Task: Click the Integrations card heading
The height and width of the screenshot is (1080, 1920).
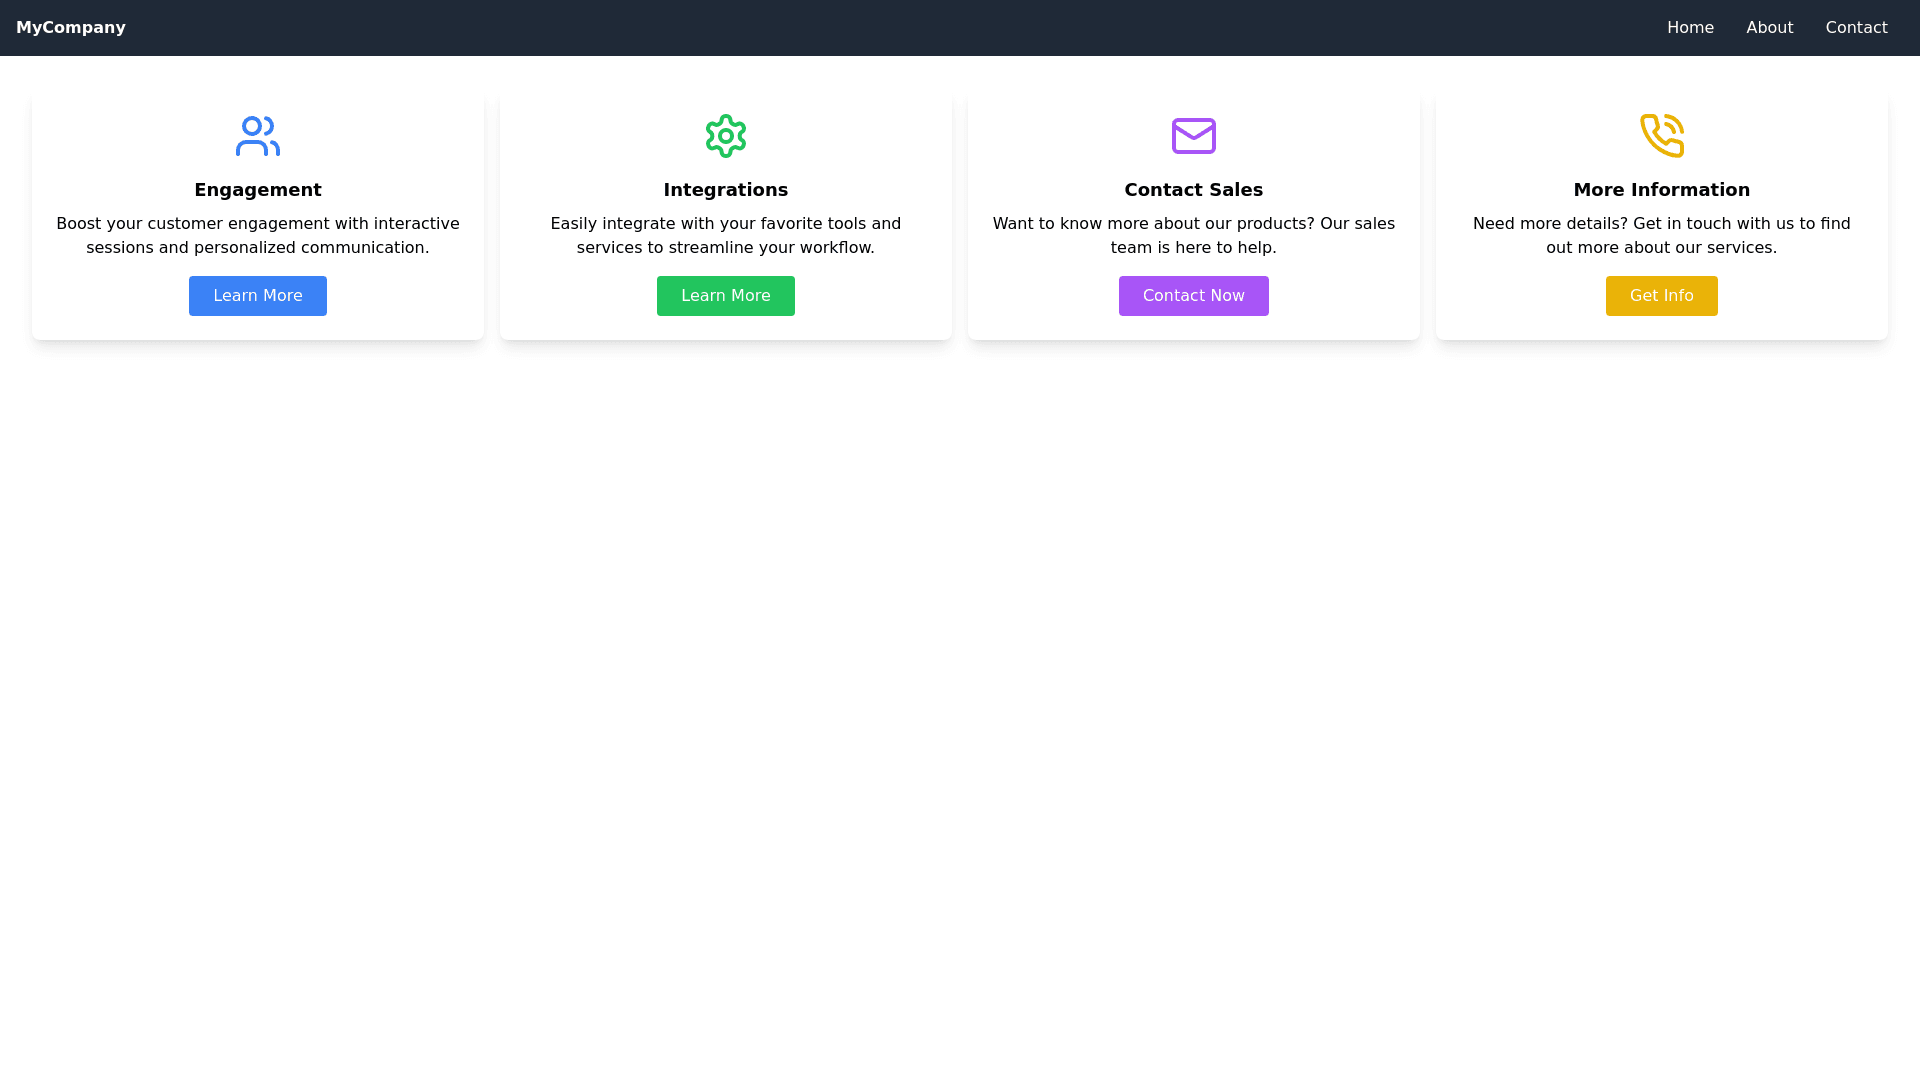Action: pyautogui.click(x=726, y=190)
